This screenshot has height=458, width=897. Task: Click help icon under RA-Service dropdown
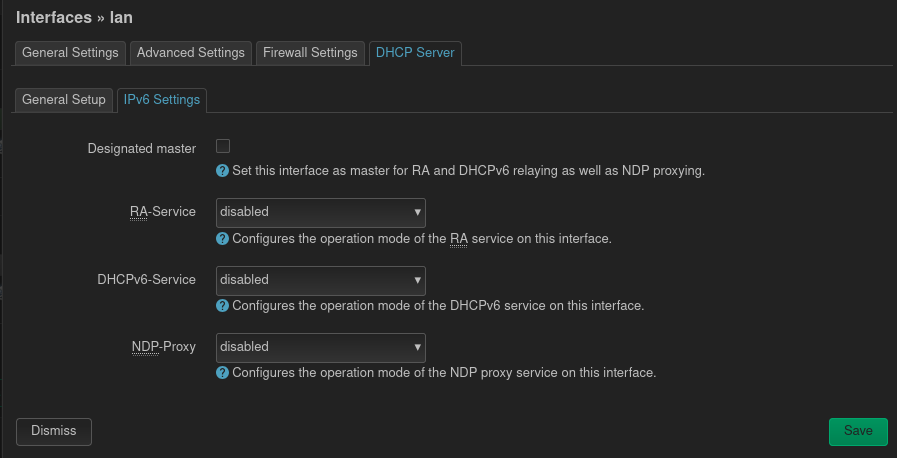point(223,238)
